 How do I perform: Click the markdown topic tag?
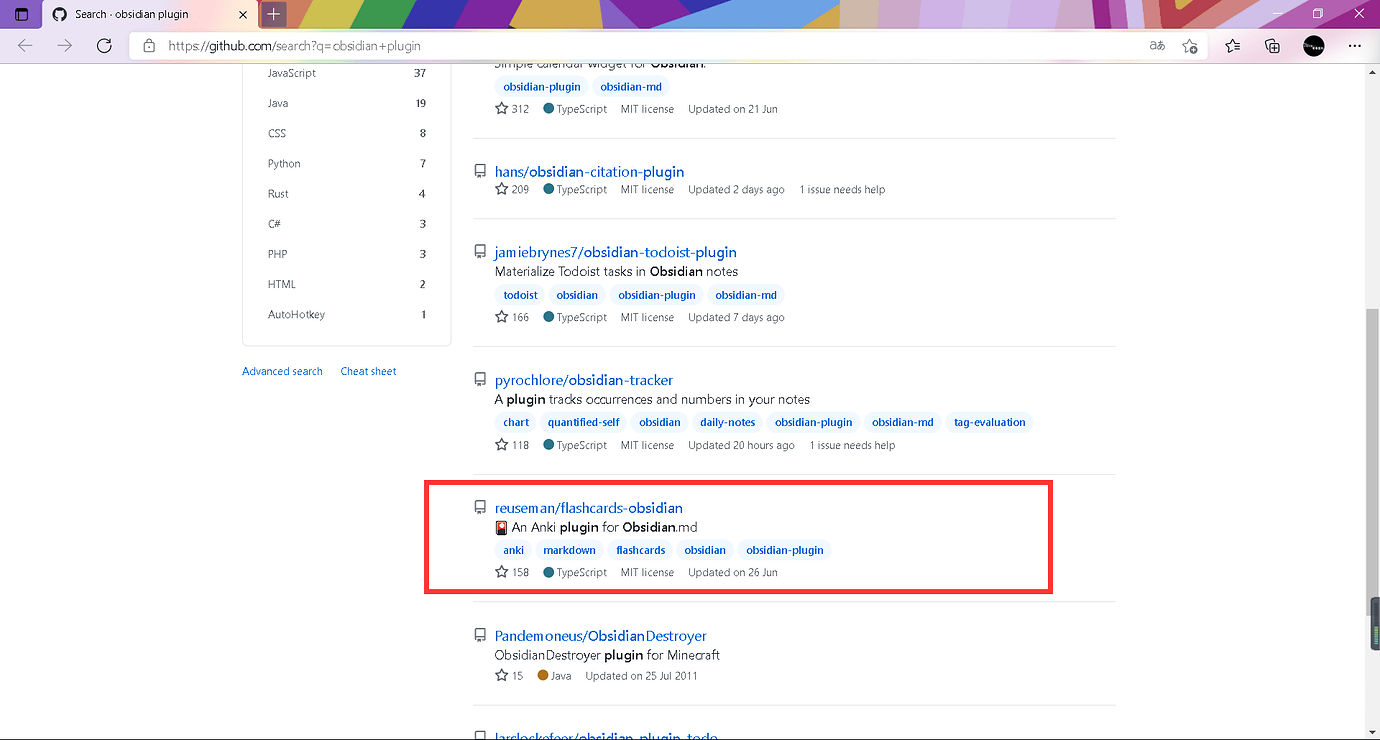tap(569, 550)
